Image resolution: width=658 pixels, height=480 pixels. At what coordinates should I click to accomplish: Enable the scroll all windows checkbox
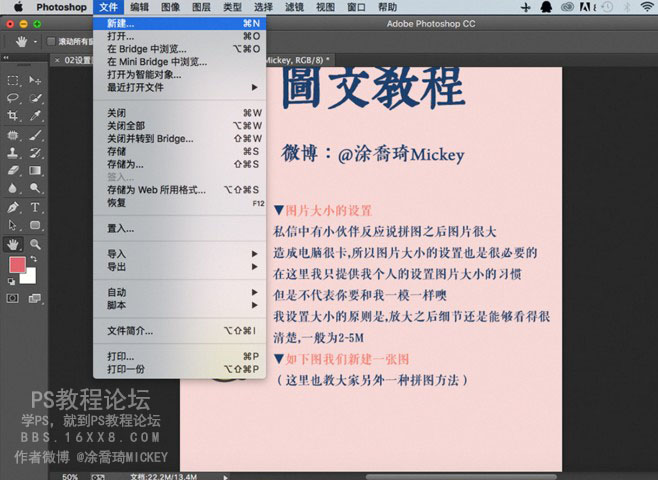51,41
